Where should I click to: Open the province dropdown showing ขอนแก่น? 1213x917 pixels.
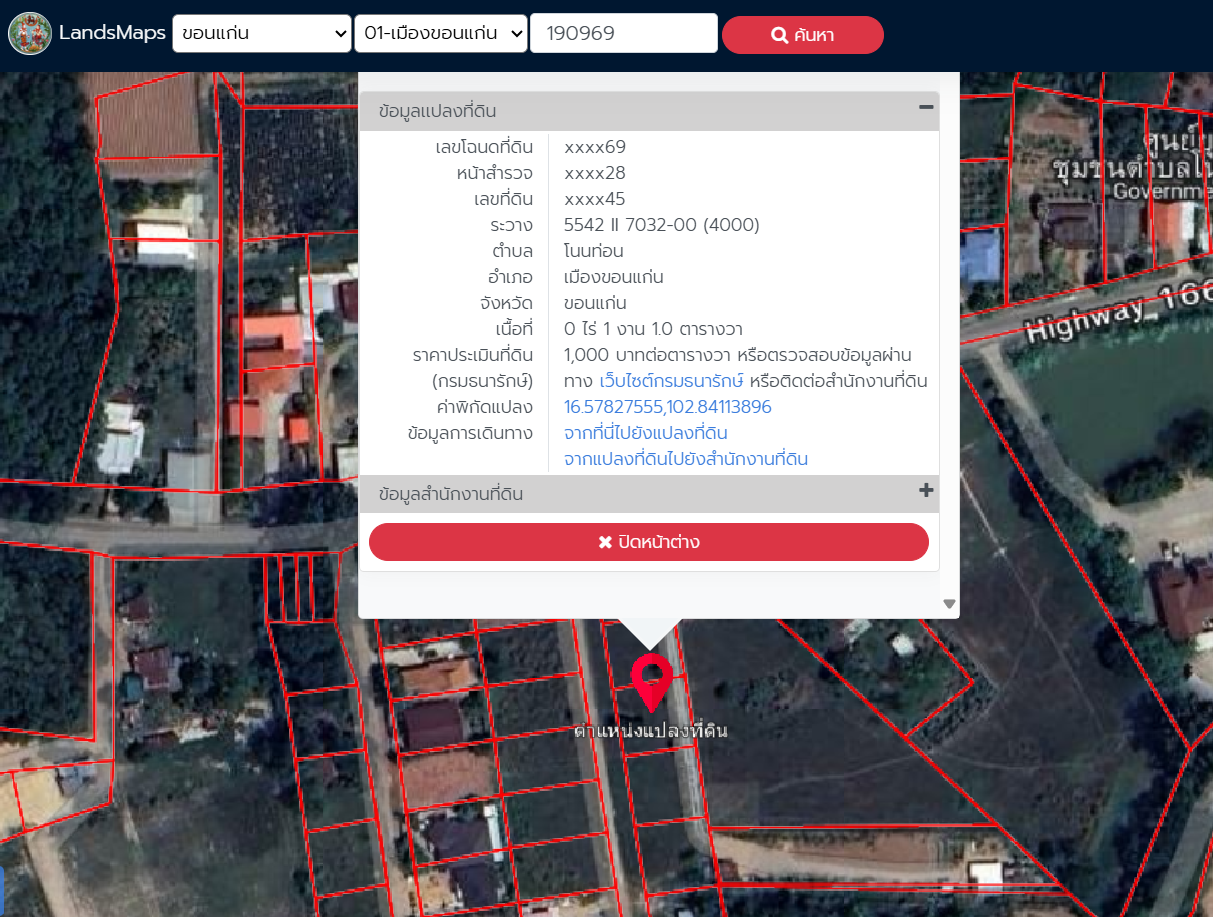(x=262, y=33)
